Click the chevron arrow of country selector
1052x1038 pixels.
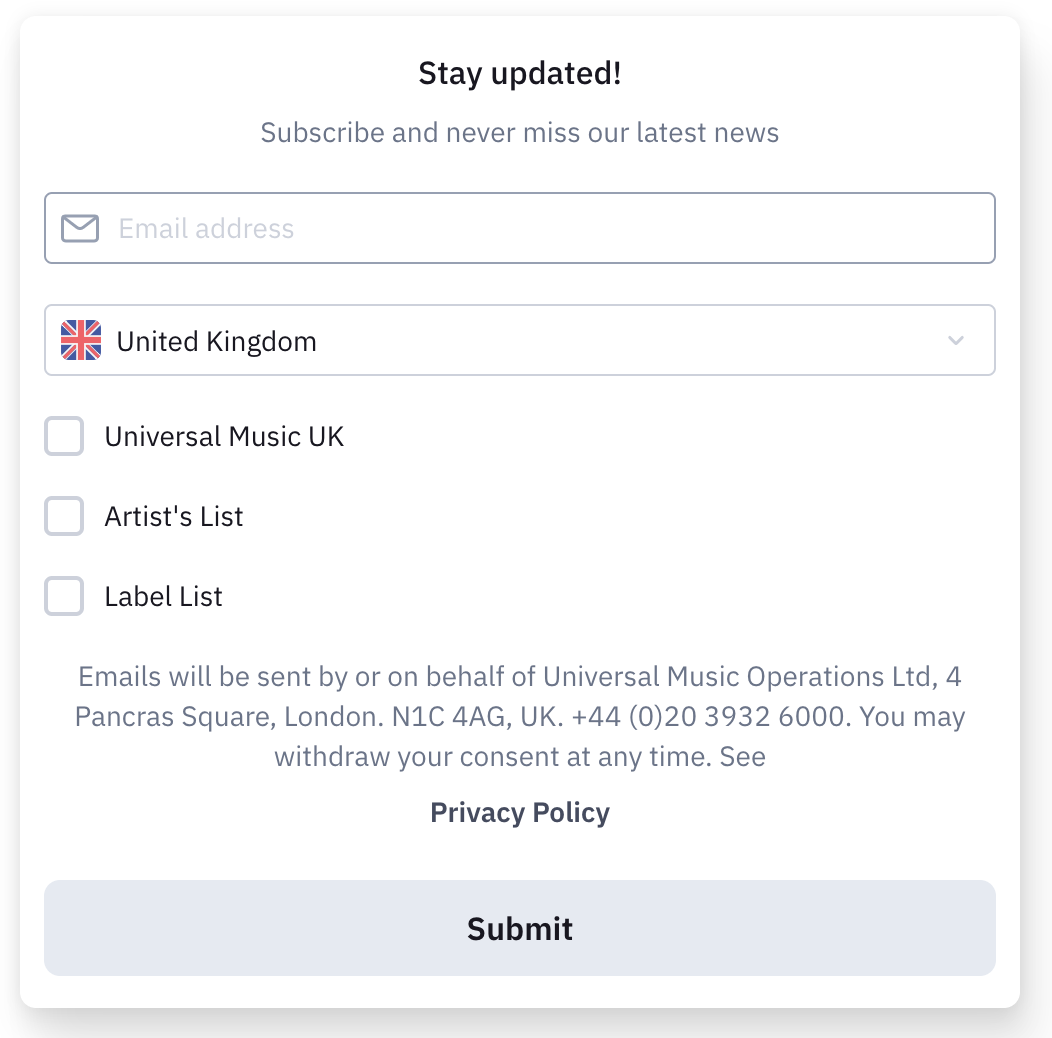pos(956,340)
